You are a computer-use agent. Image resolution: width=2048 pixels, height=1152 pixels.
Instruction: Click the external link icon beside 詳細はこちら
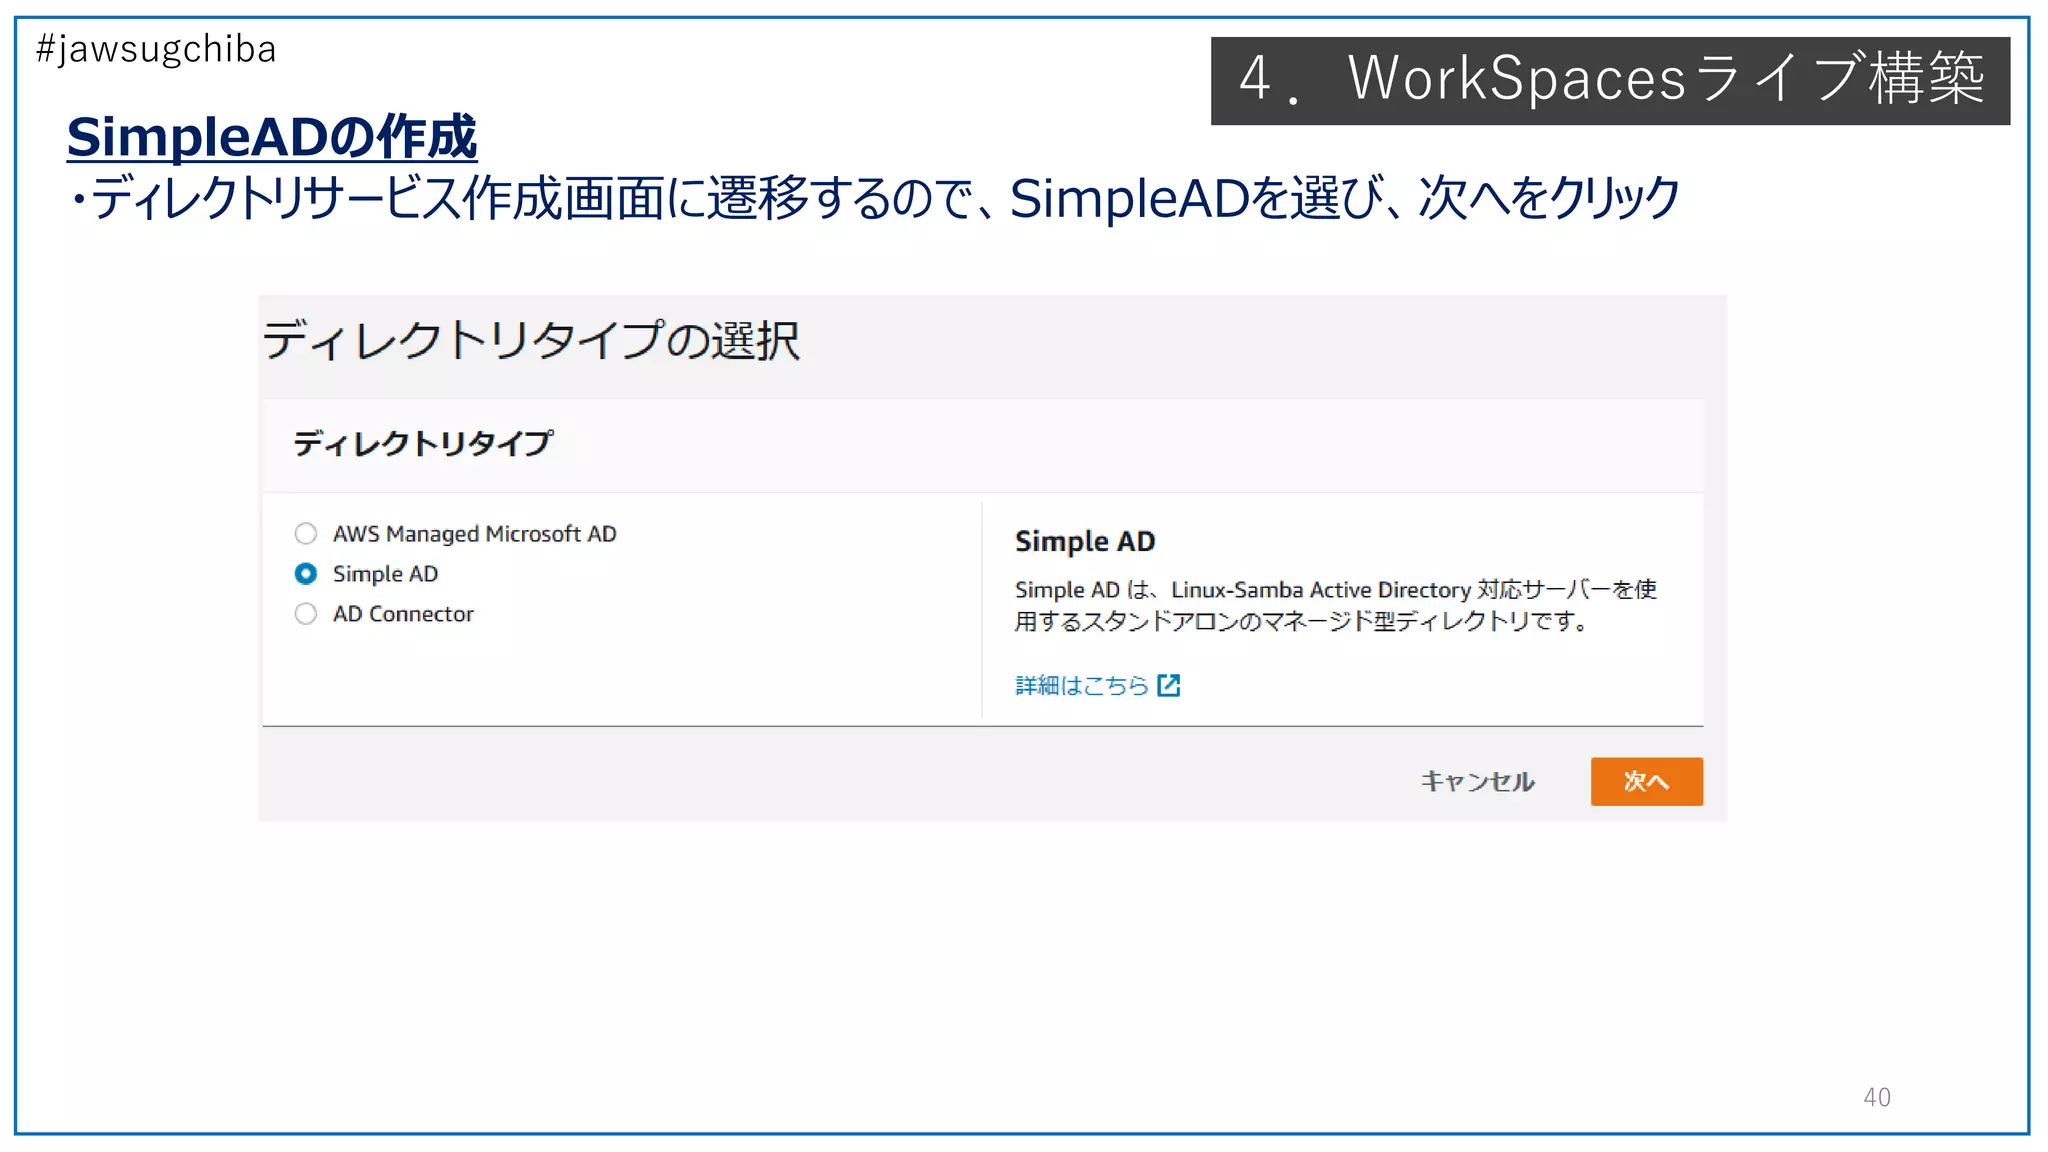[x=1169, y=685]
